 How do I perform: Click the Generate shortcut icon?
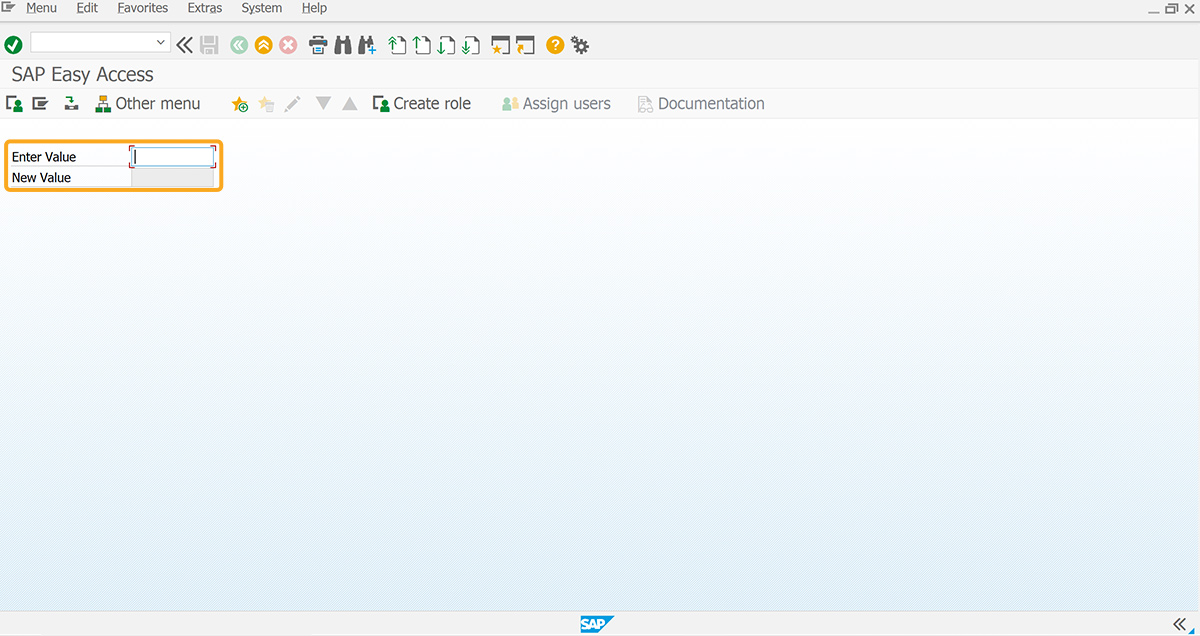pyautogui.click(x=526, y=45)
